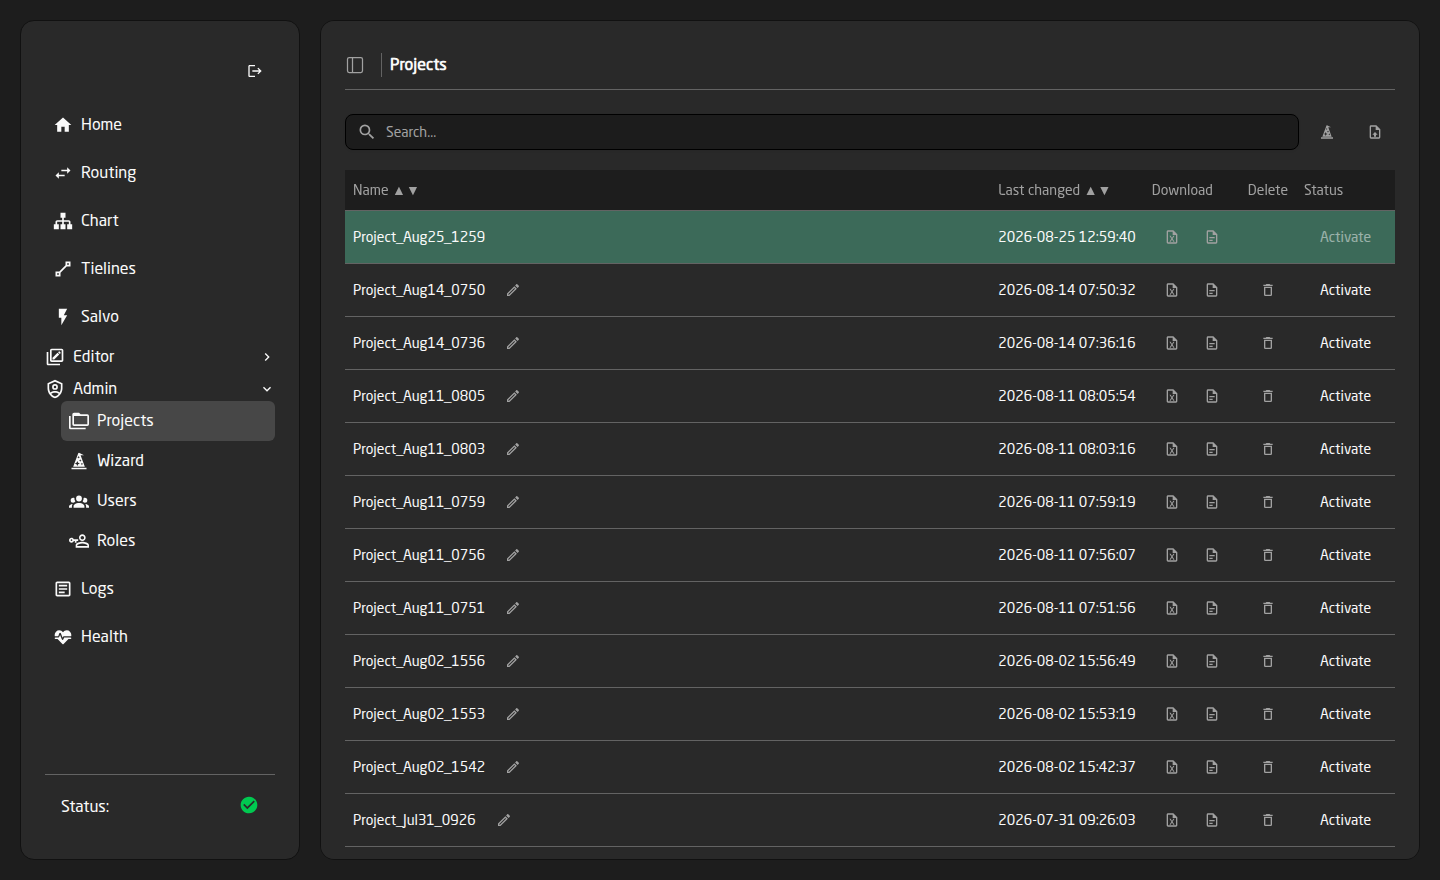The width and height of the screenshot is (1440, 880).
Task: Download document file for Project_Aug25_1259
Action: (1212, 237)
